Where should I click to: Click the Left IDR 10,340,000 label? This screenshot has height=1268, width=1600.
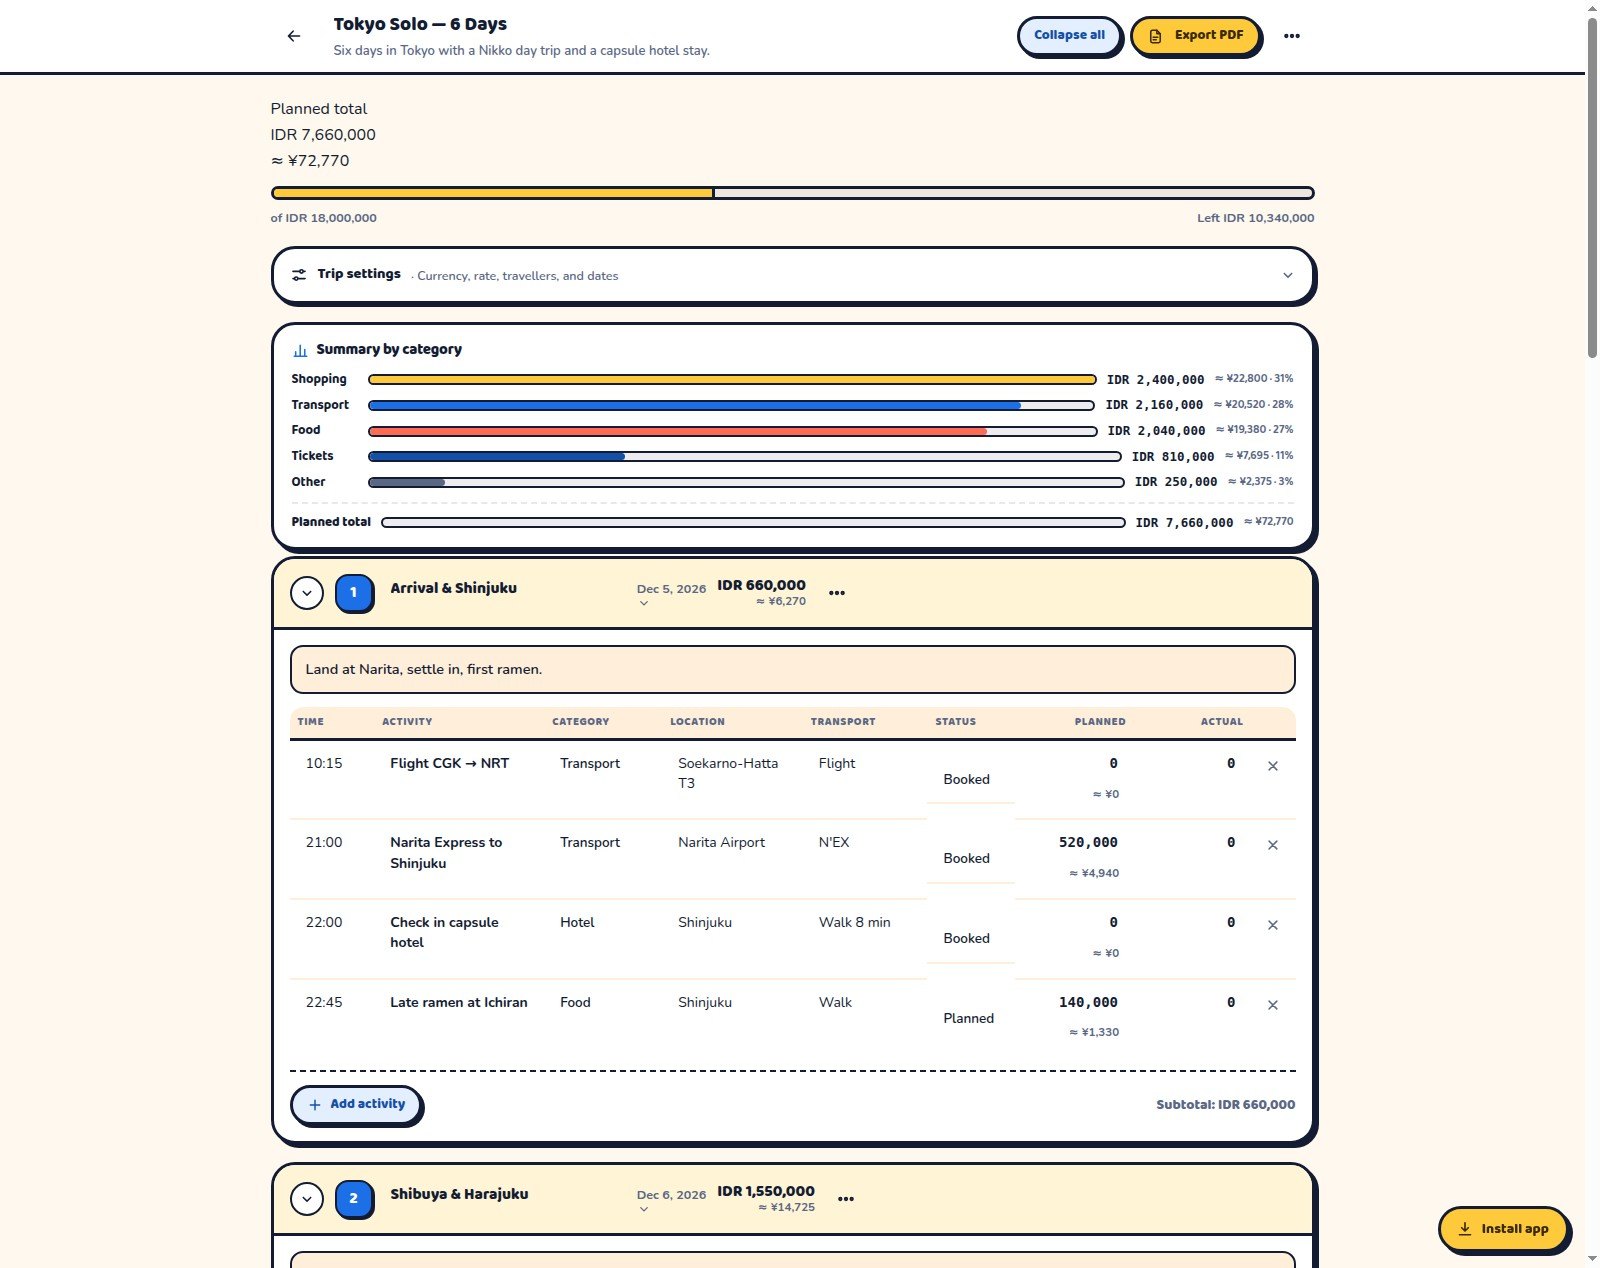pyautogui.click(x=1255, y=218)
